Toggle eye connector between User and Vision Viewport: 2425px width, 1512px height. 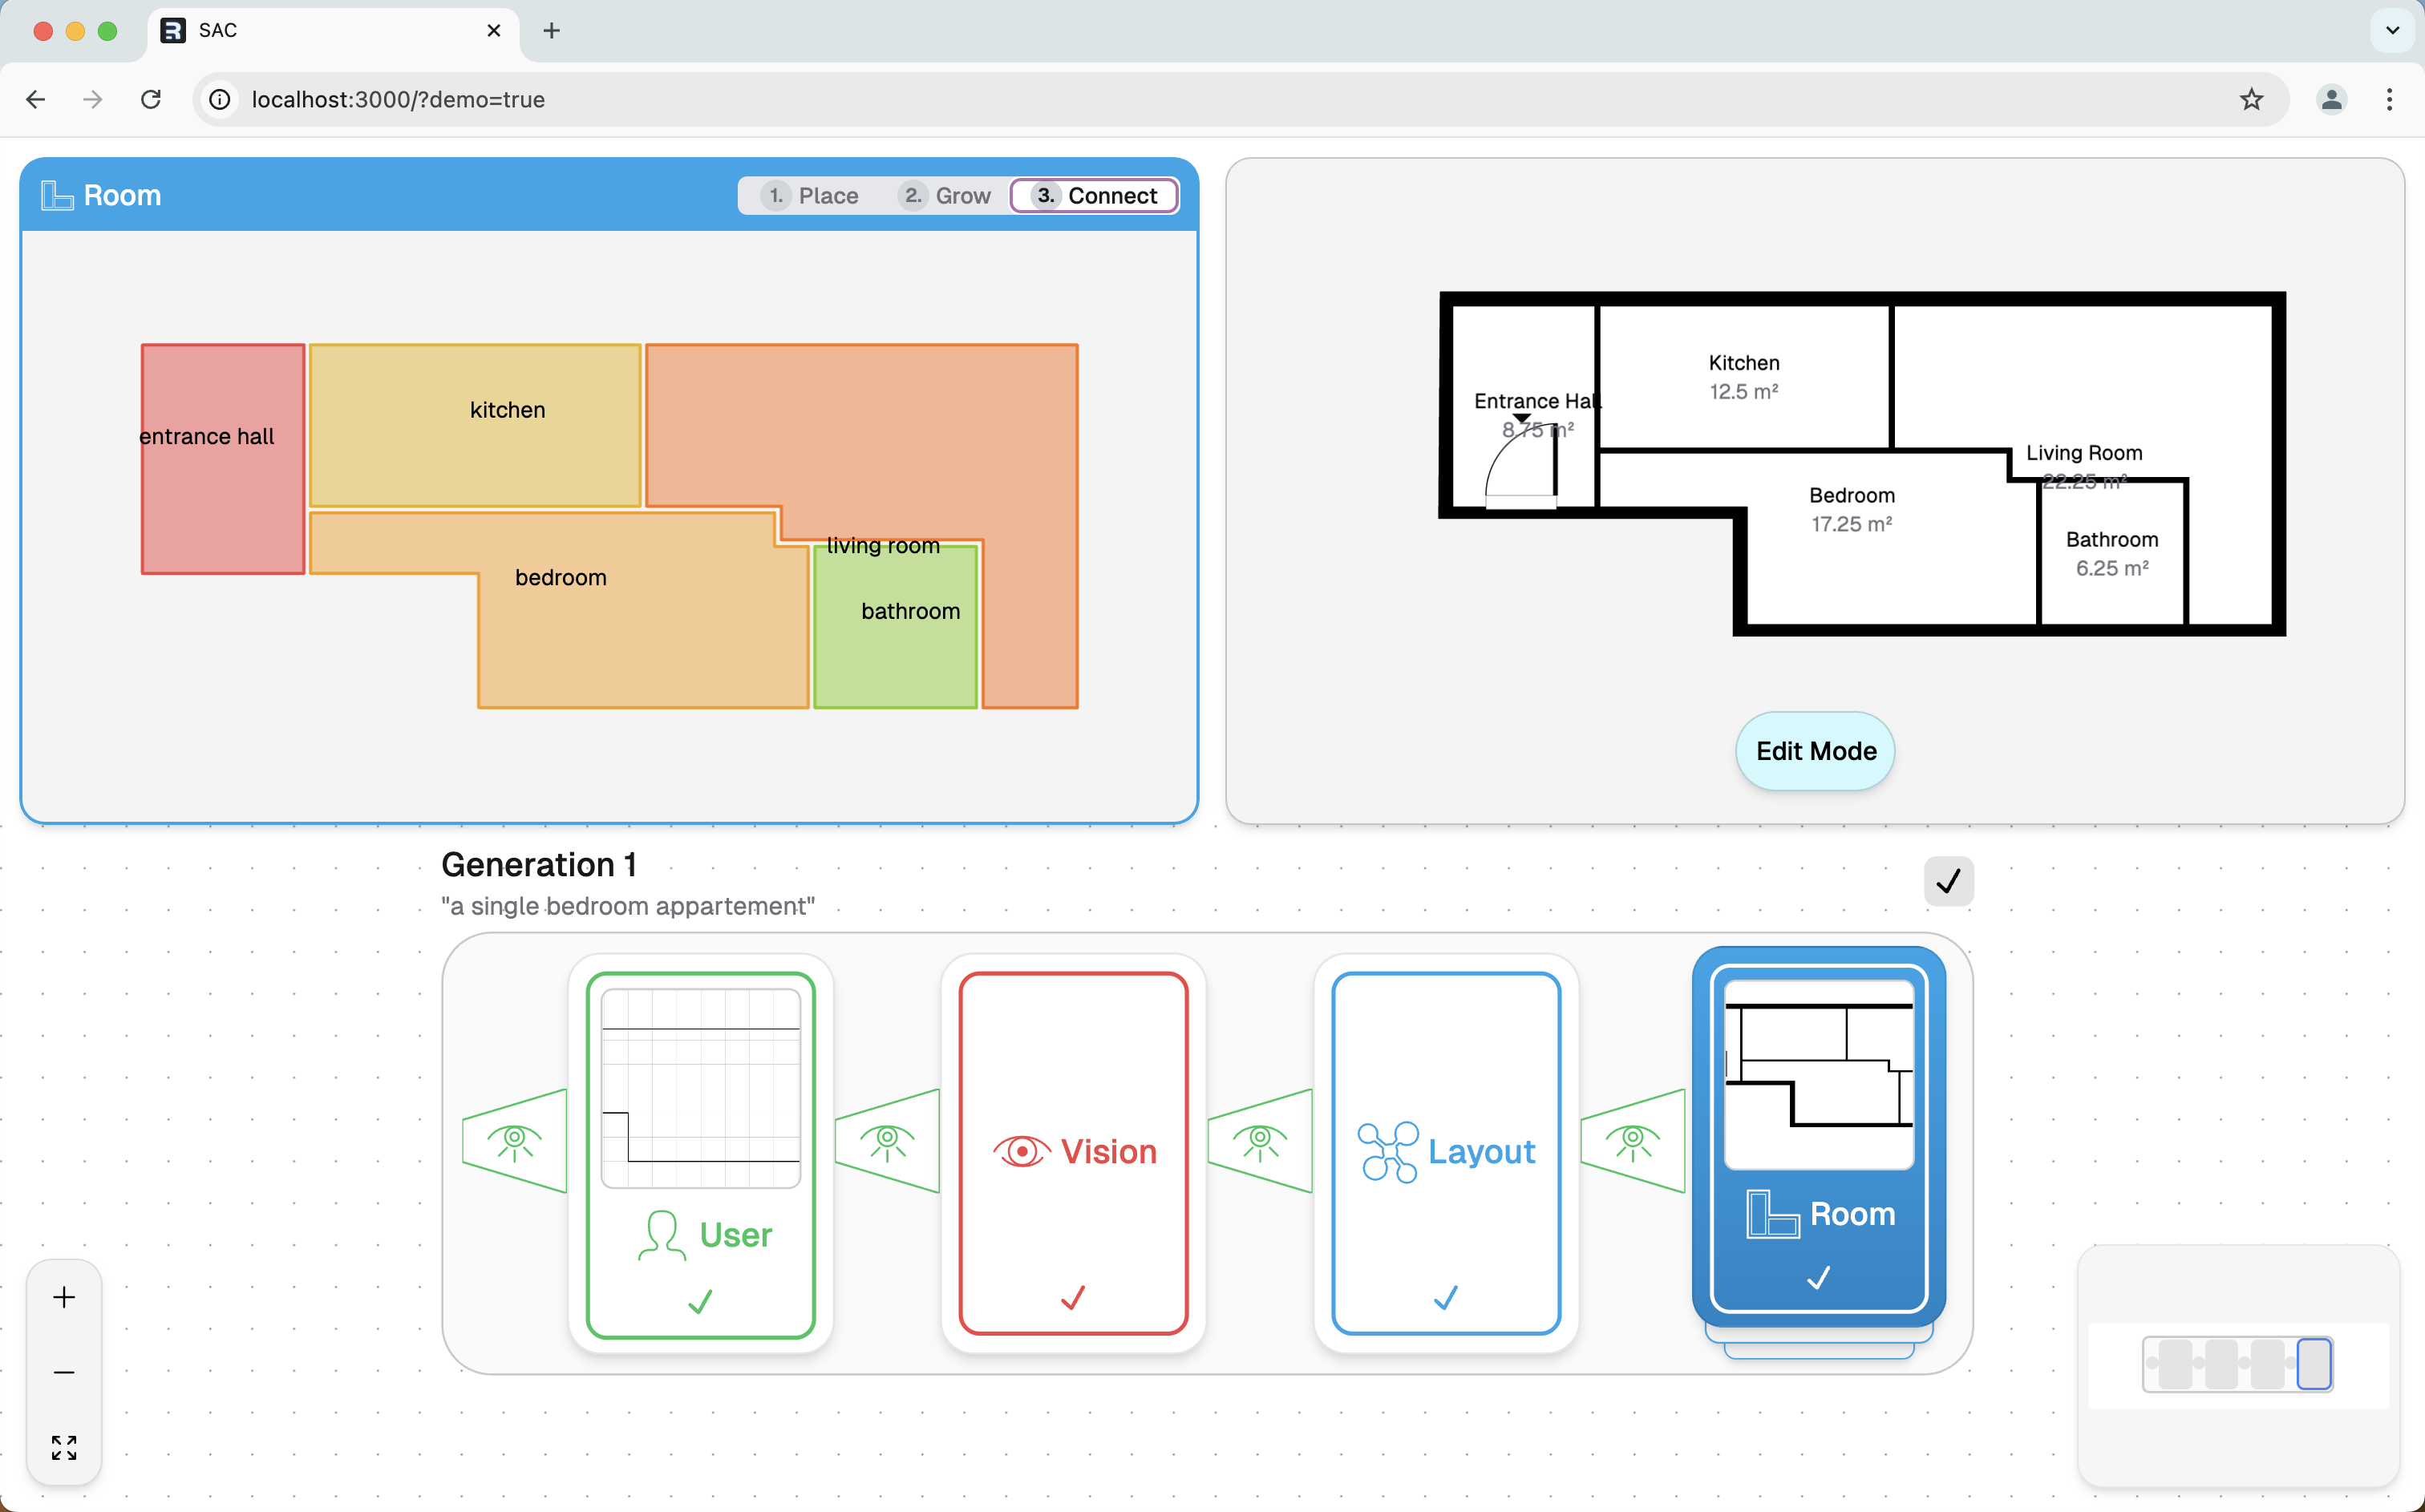point(887,1141)
